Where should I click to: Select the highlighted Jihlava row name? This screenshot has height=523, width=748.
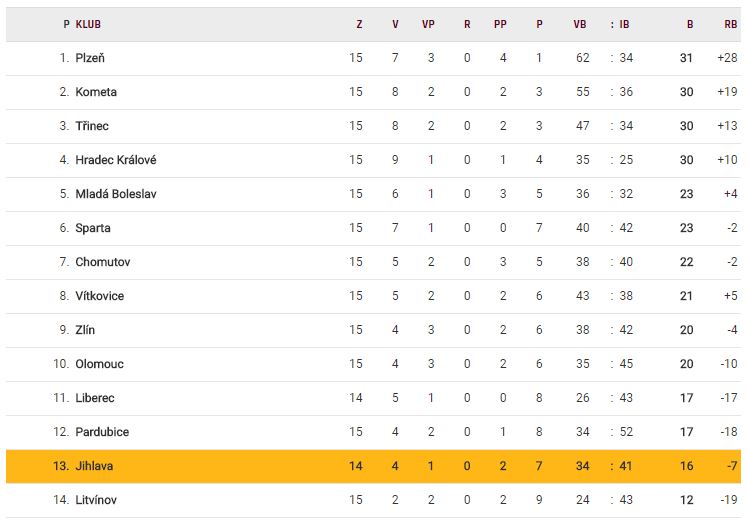(x=95, y=466)
